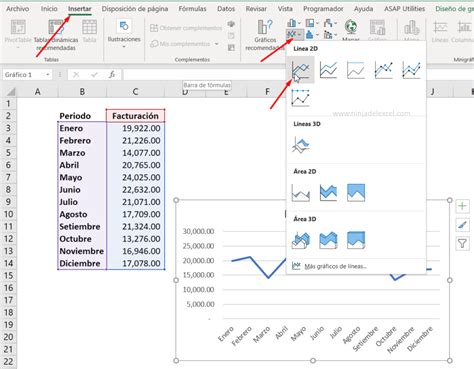Select the 2D 100% Stacked Area chart
Image resolution: width=474 pixels, height=369 pixels.
coord(356,193)
